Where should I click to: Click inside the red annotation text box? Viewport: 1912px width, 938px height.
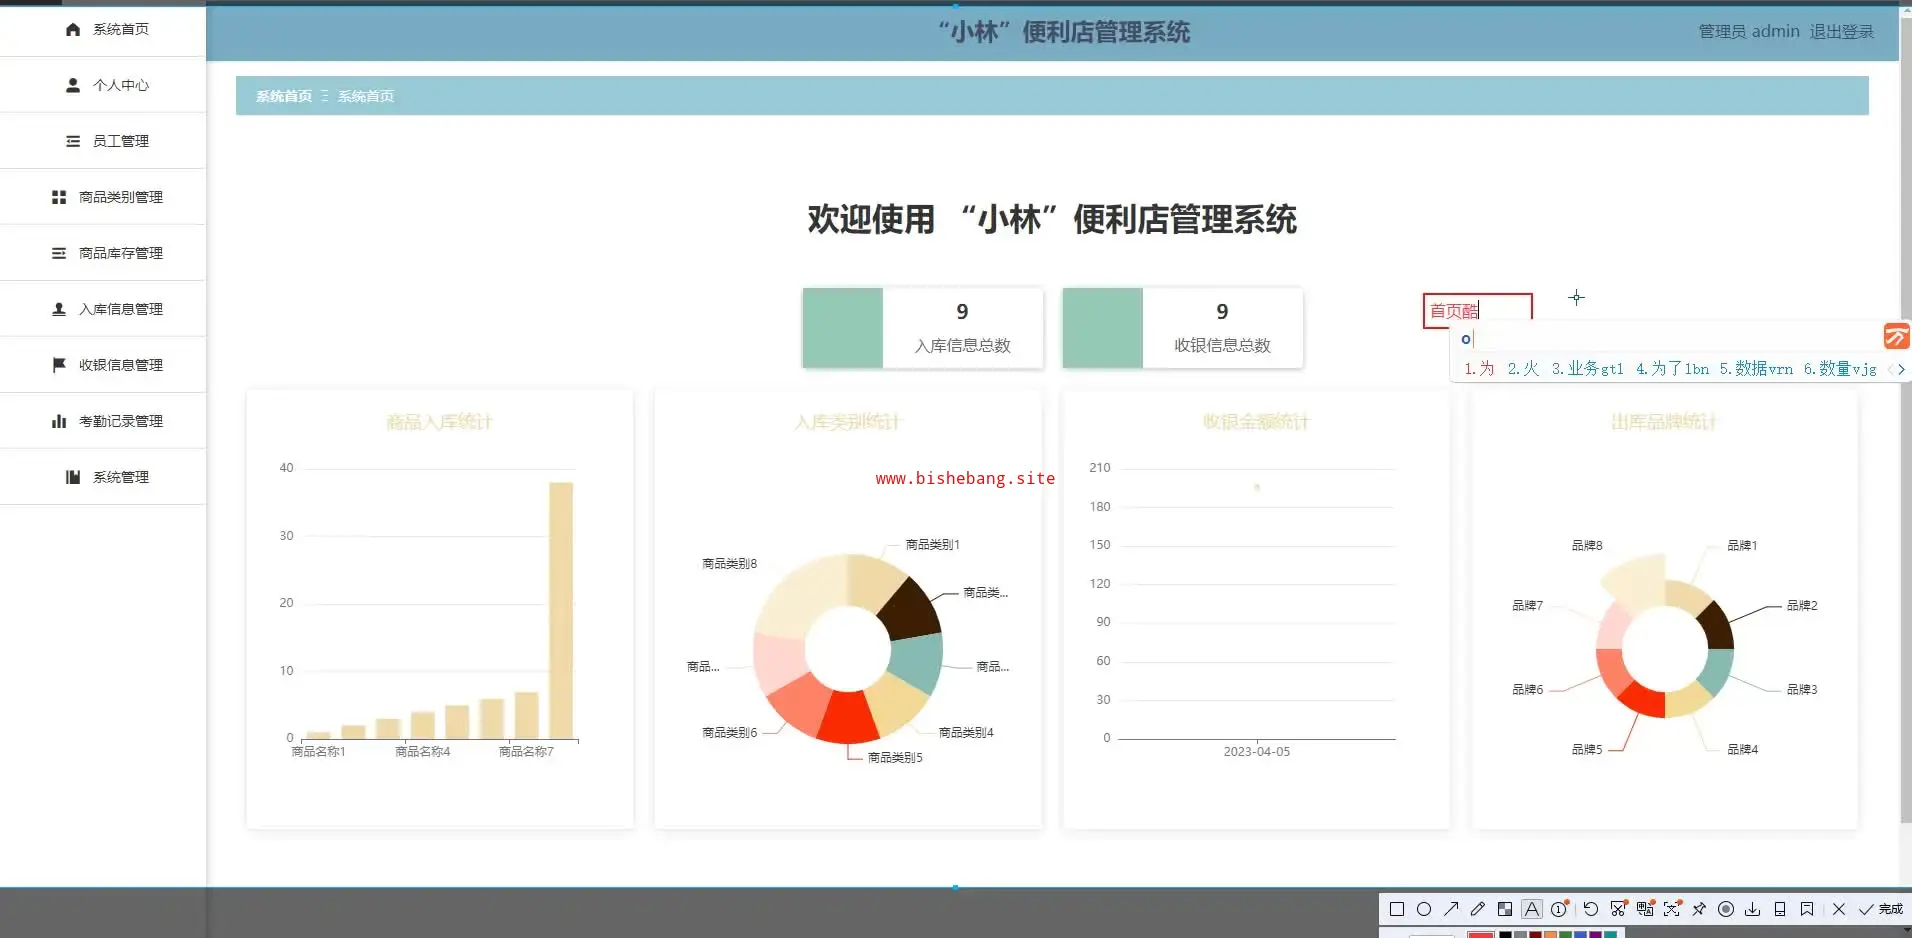pyautogui.click(x=1477, y=311)
